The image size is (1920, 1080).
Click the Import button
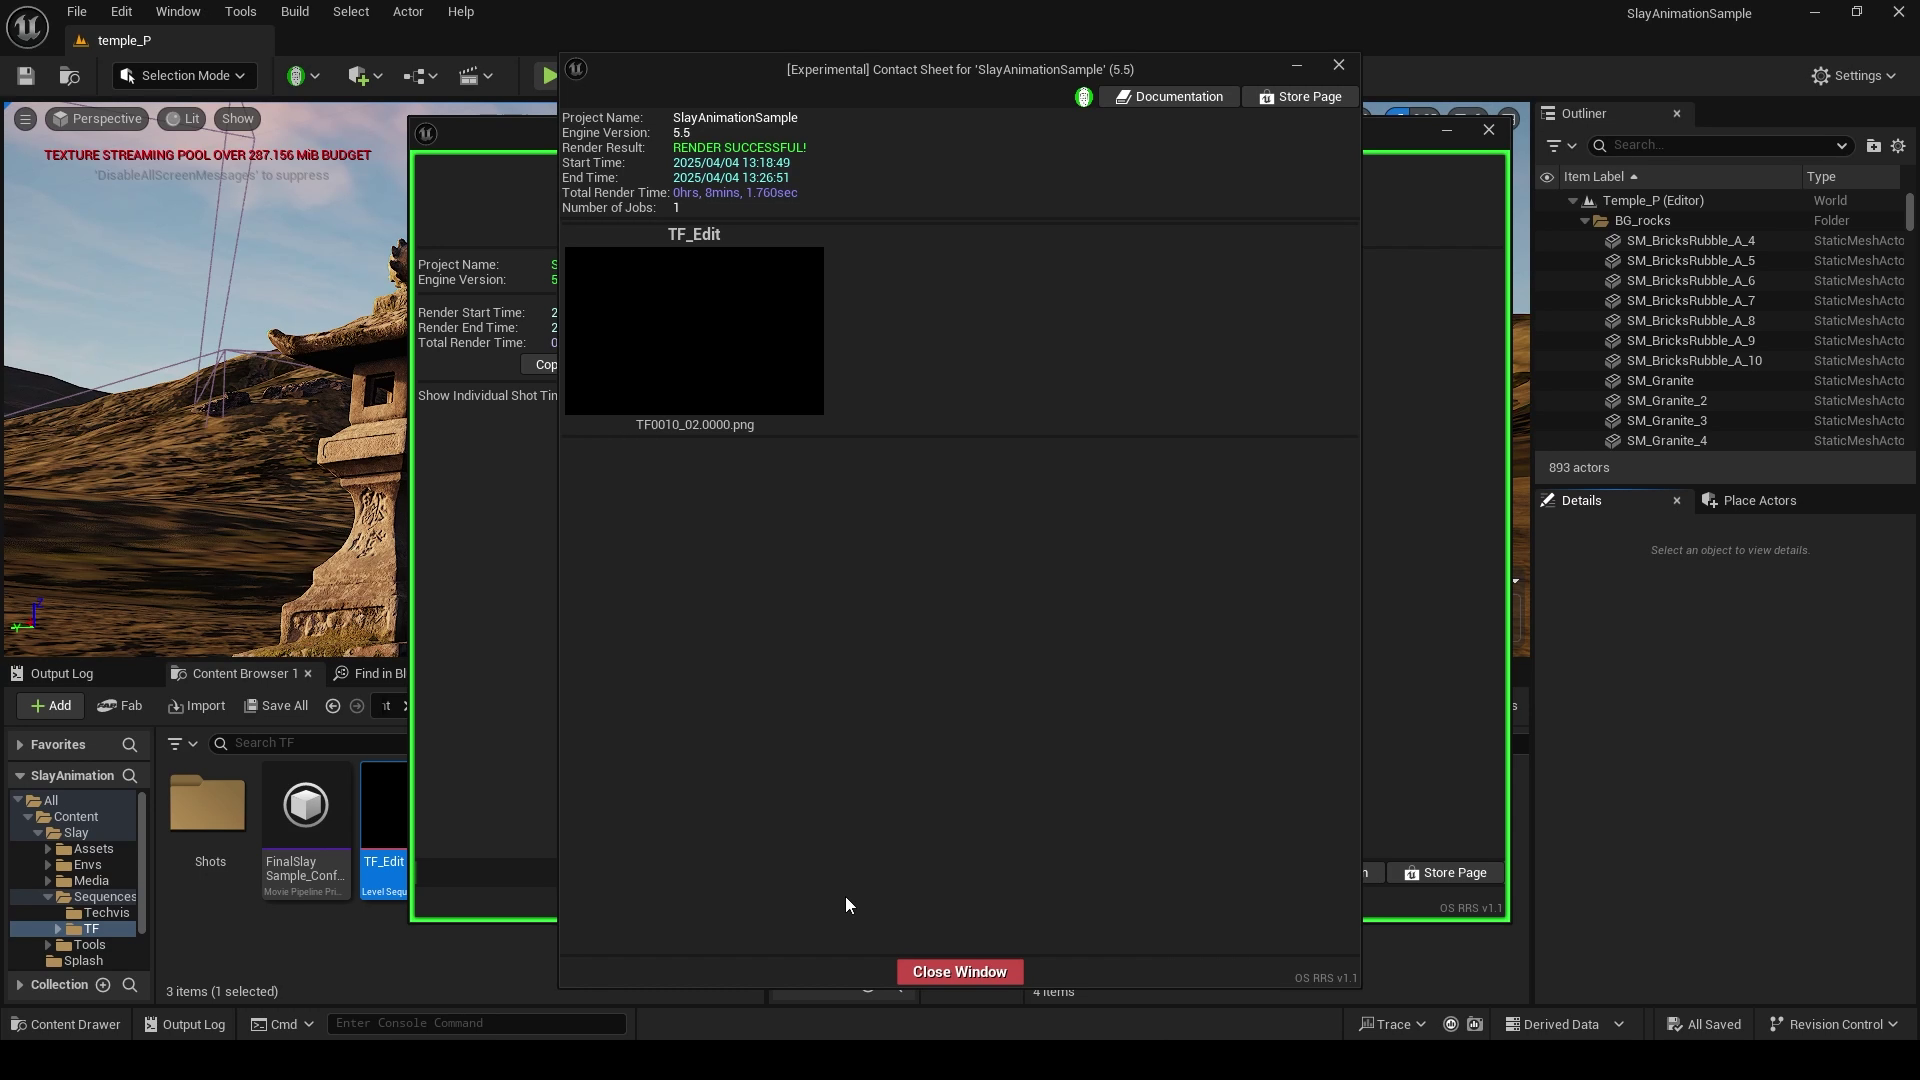click(x=197, y=706)
